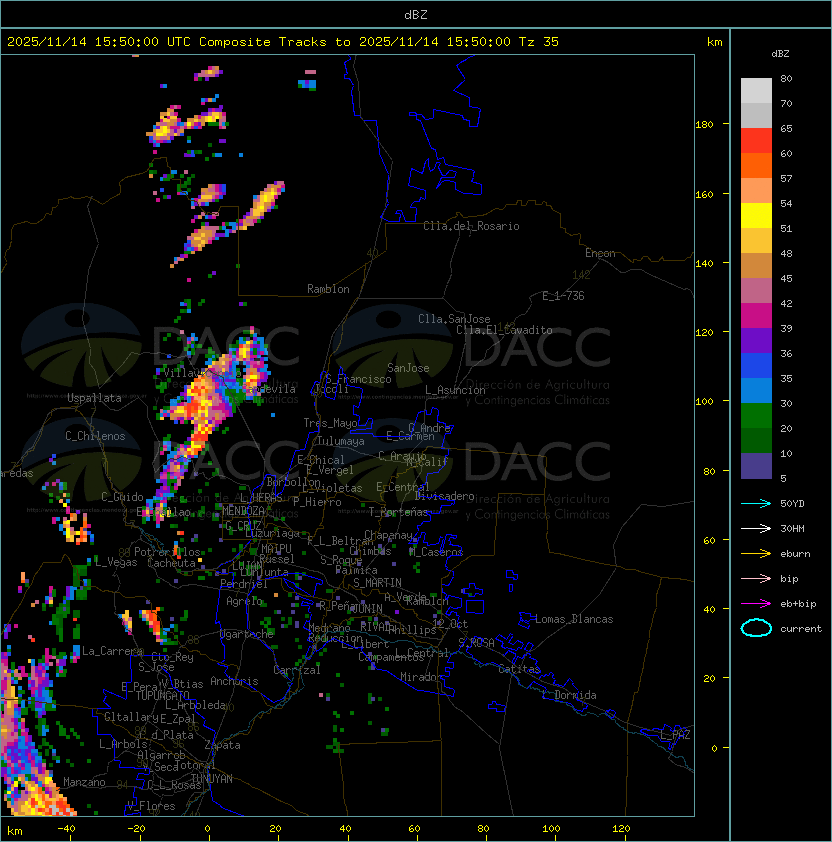Select the 'Ramblon' map label

pos(328,289)
